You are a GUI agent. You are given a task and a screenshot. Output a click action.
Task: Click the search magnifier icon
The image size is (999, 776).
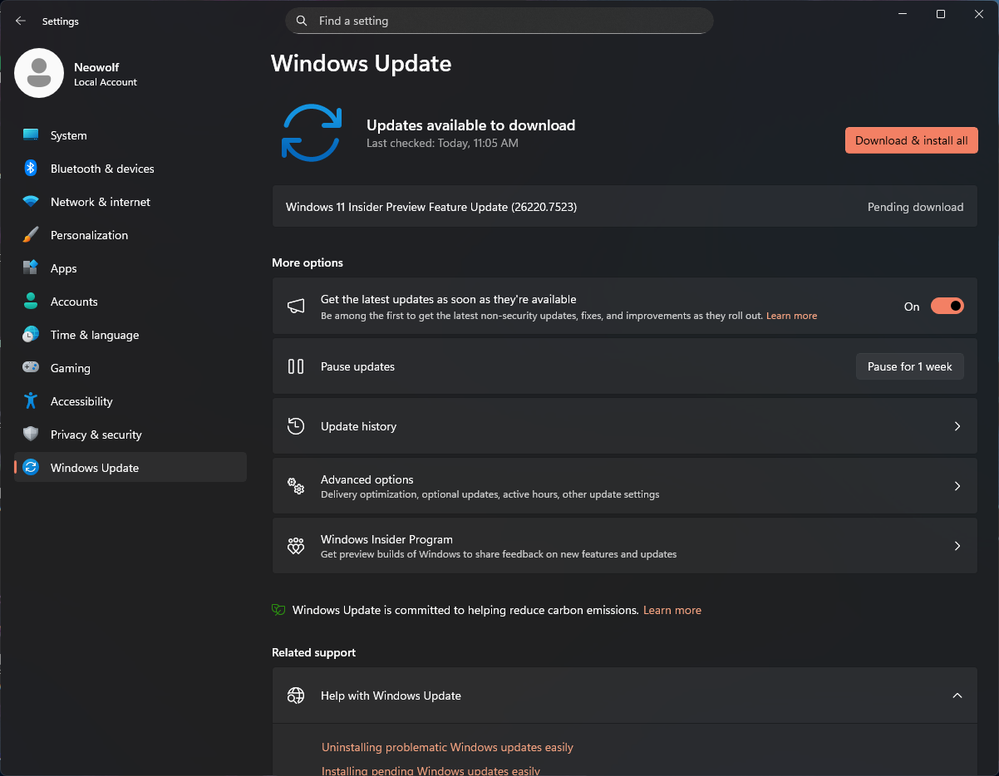pyautogui.click(x=301, y=21)
